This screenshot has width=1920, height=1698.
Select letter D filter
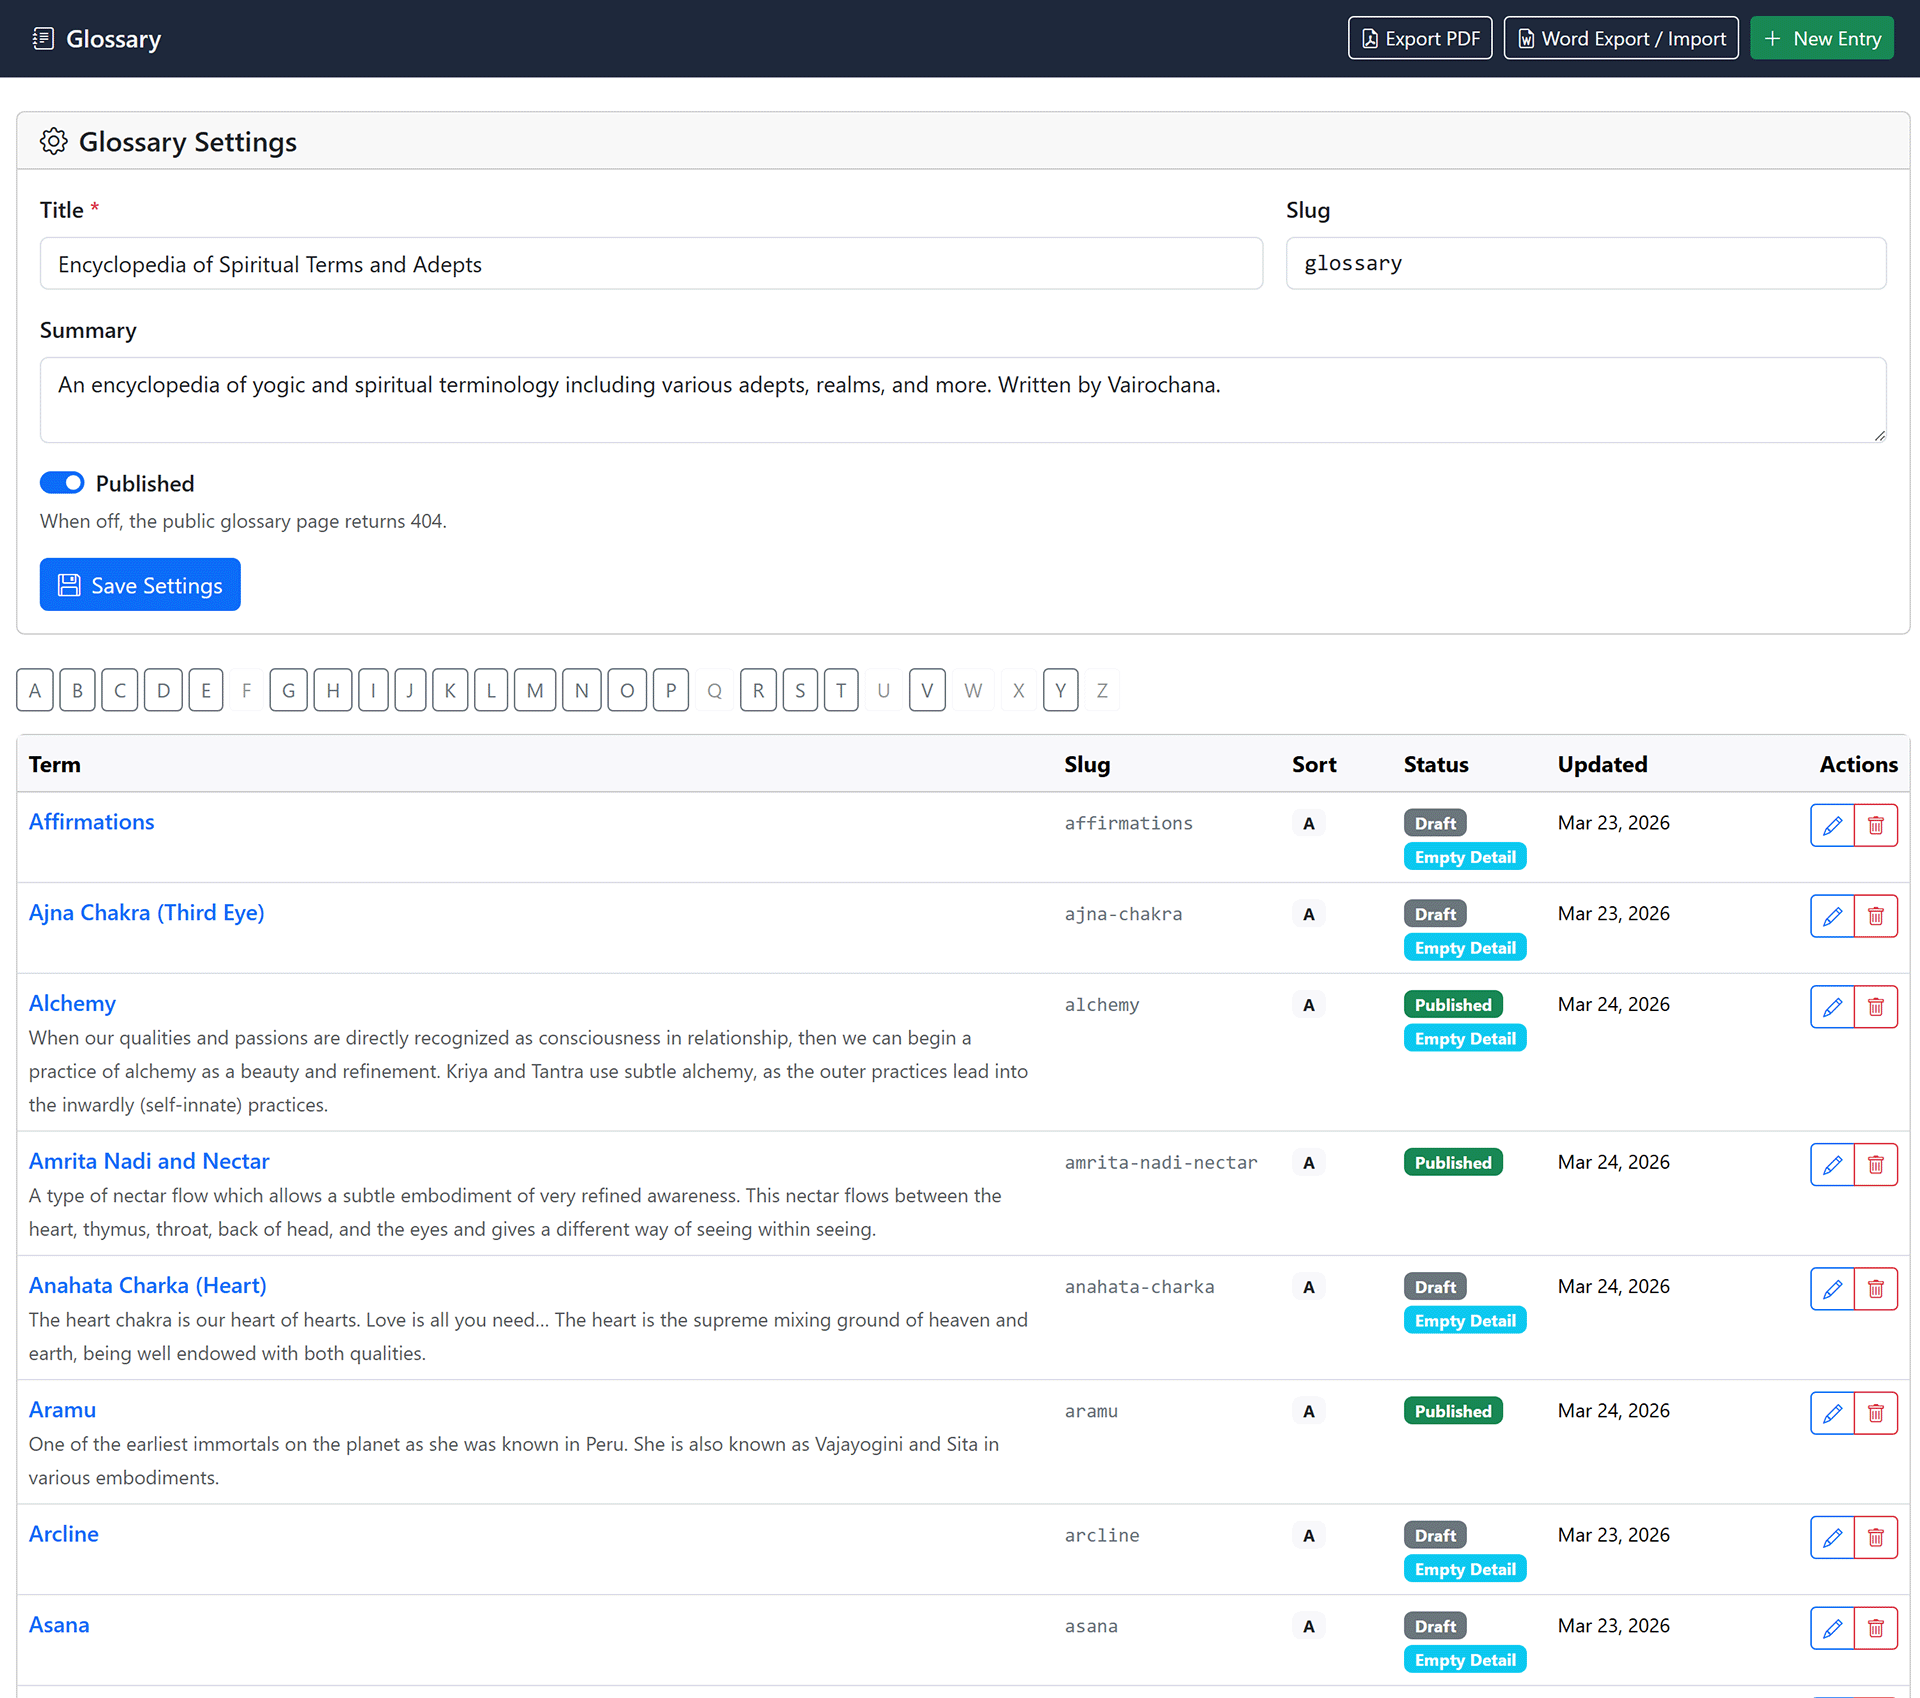pos(163,691)
